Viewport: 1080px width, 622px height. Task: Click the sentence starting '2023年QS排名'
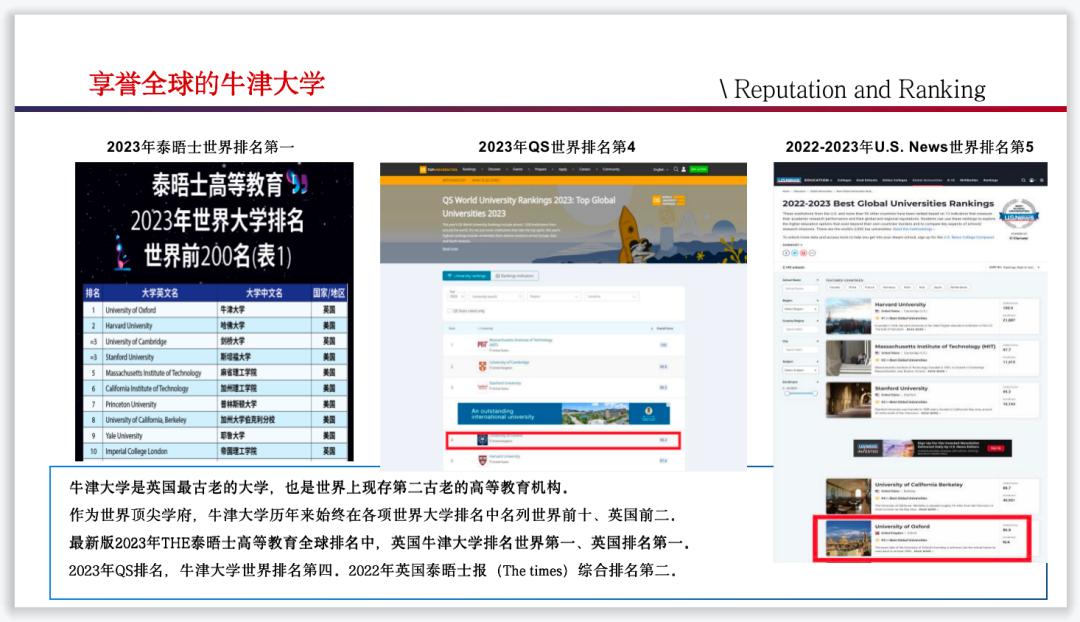[x=373, y=570]
